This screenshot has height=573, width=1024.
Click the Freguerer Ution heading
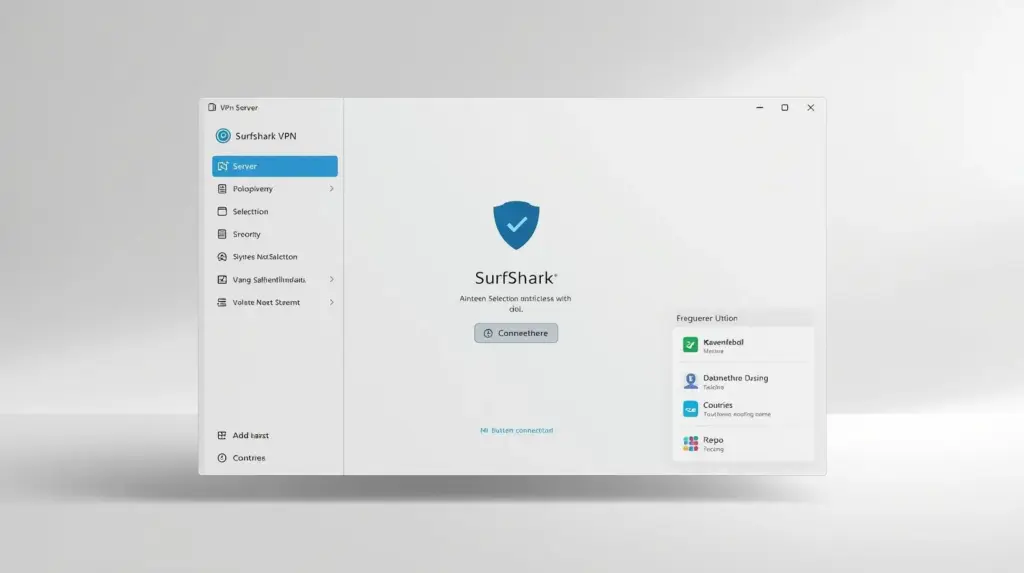707,318
